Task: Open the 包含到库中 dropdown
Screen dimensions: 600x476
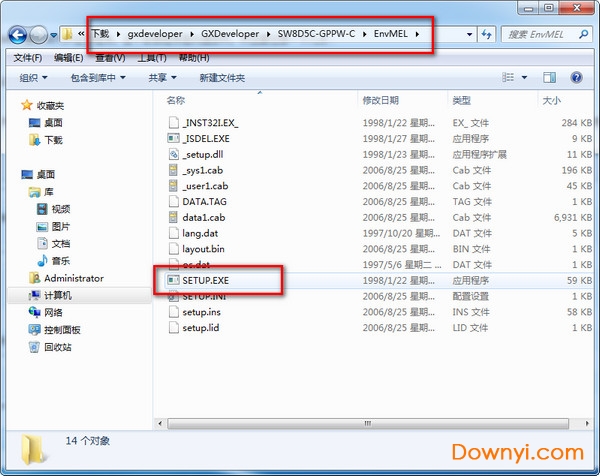Action: click(x=98, y=78)
